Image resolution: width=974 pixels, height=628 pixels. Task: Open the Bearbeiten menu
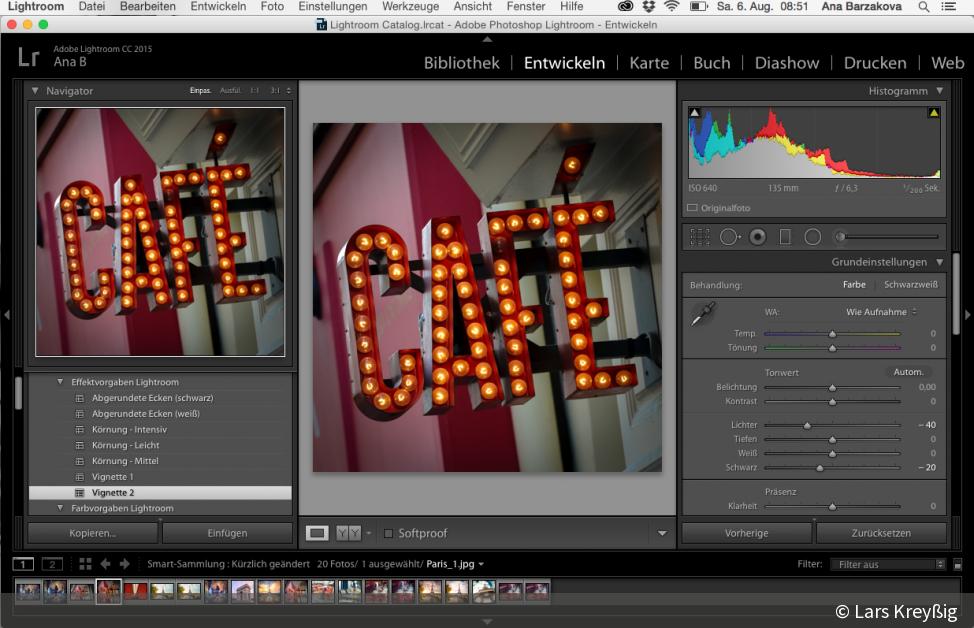(x=147, y=6)
